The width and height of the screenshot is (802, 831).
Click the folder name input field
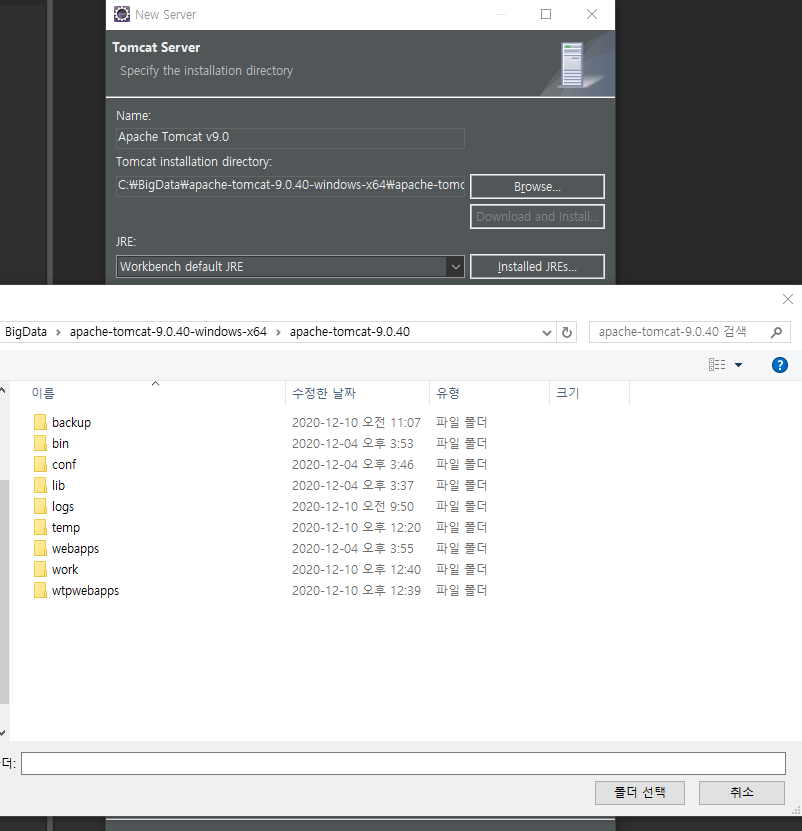403,764
